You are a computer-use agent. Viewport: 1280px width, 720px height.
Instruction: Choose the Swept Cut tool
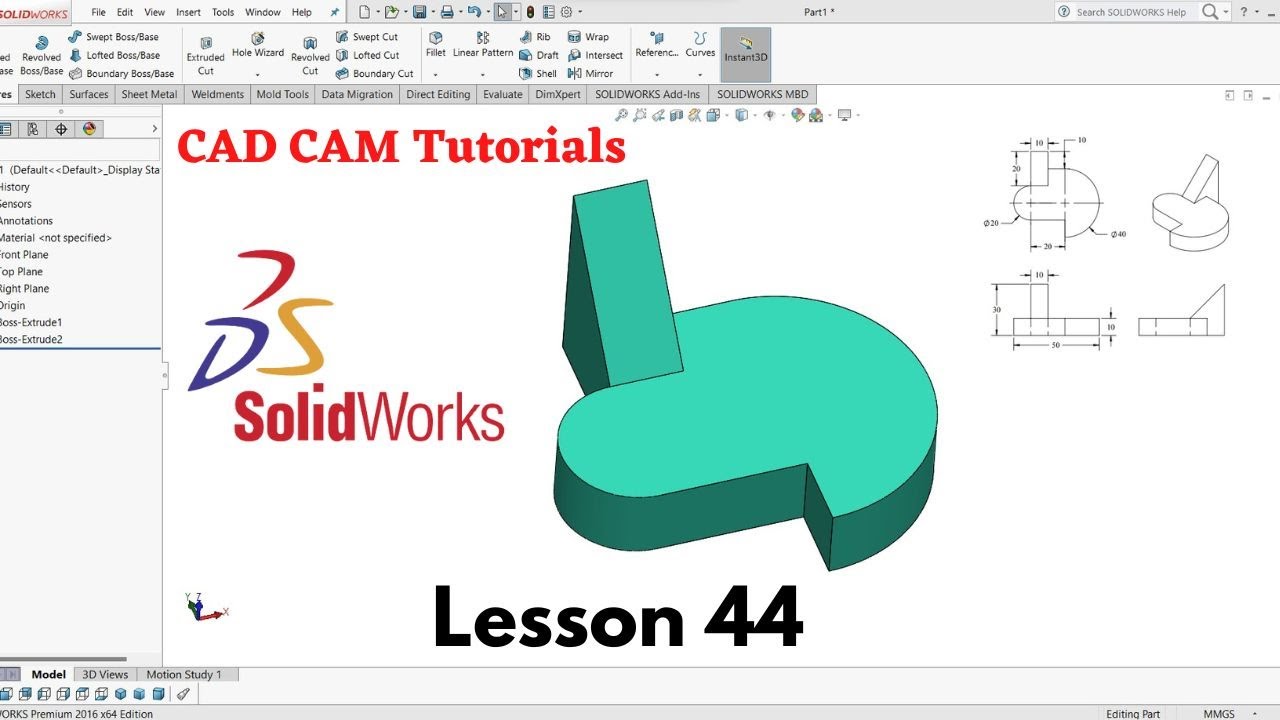[x=366, y=37]
